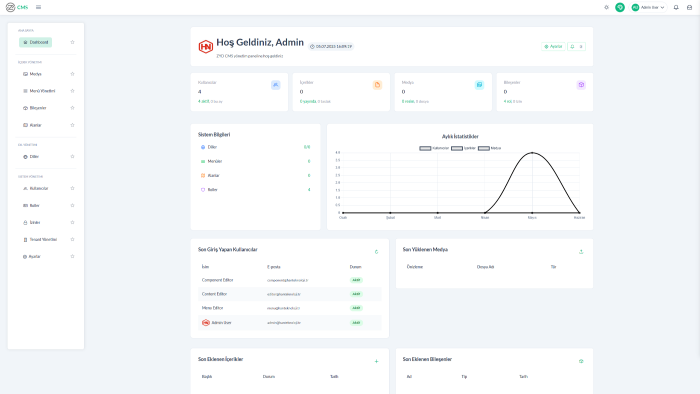Click the Dosya Adı column header
This screenshot has height=394, width=700.
(485, 267)
